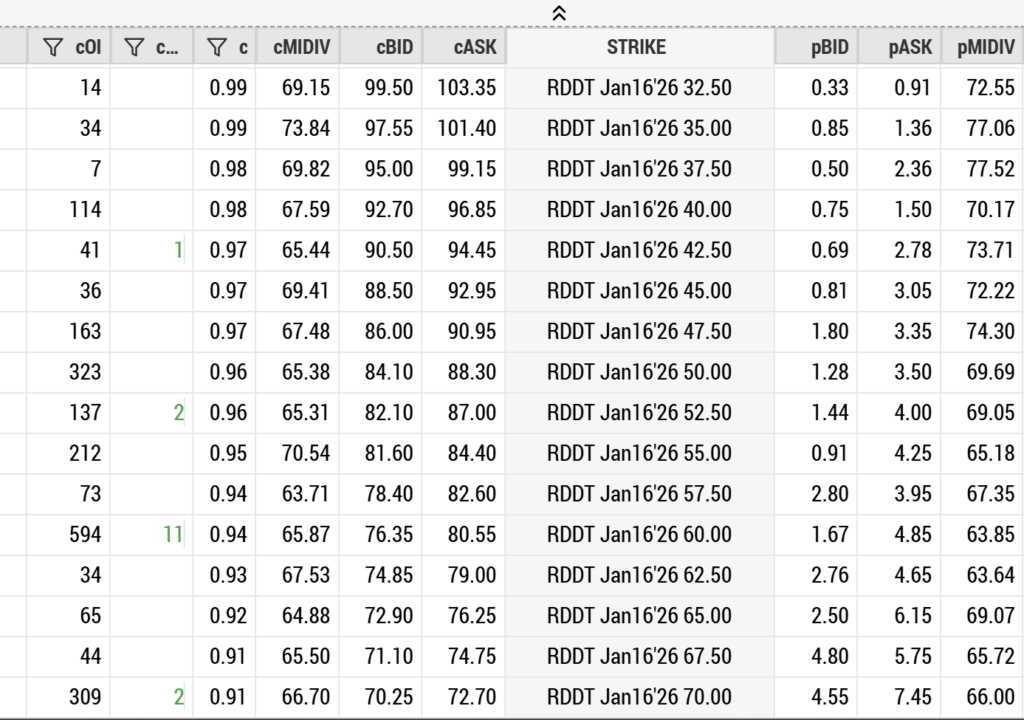Select strike RDDT Jan16'26 60.00
The width and height of the screenshot is (1024, 720).
click(639, 534)
